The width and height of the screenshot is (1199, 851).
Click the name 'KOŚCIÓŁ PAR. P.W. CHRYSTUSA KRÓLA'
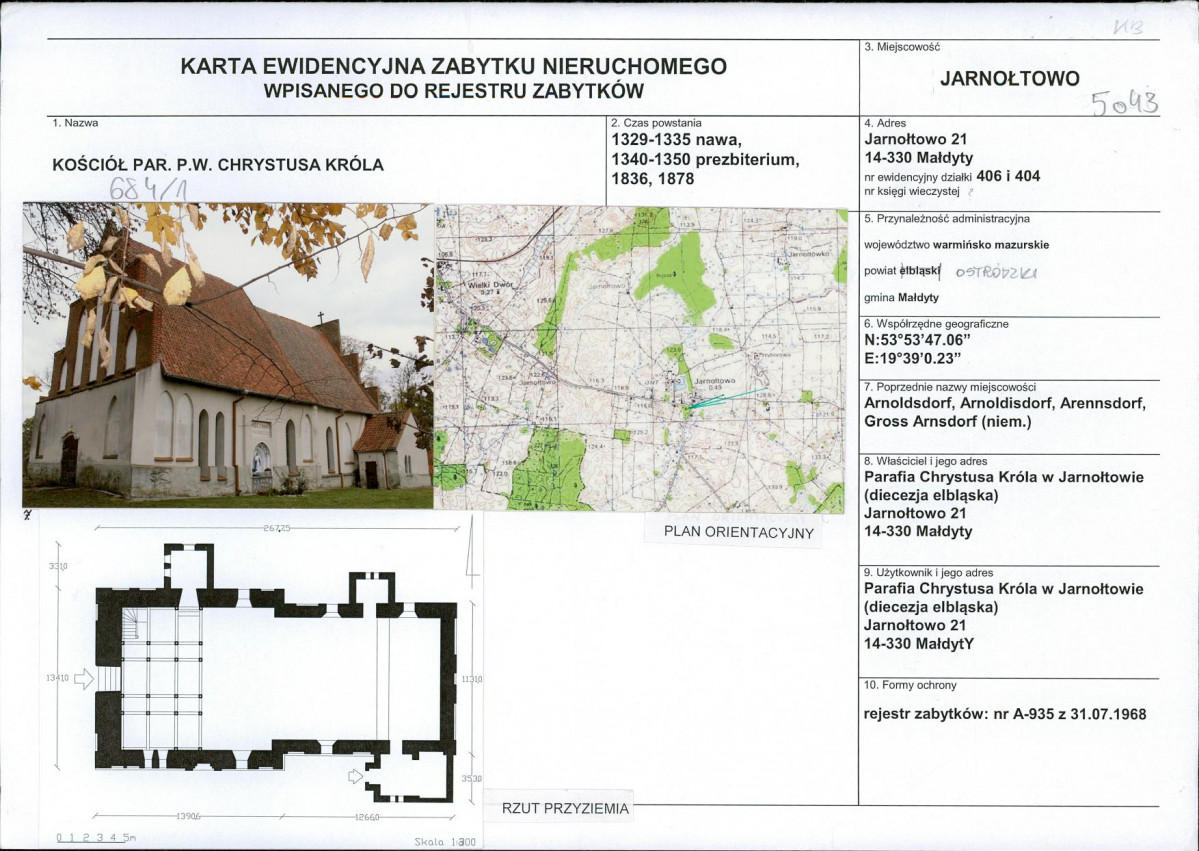point(218,165)
